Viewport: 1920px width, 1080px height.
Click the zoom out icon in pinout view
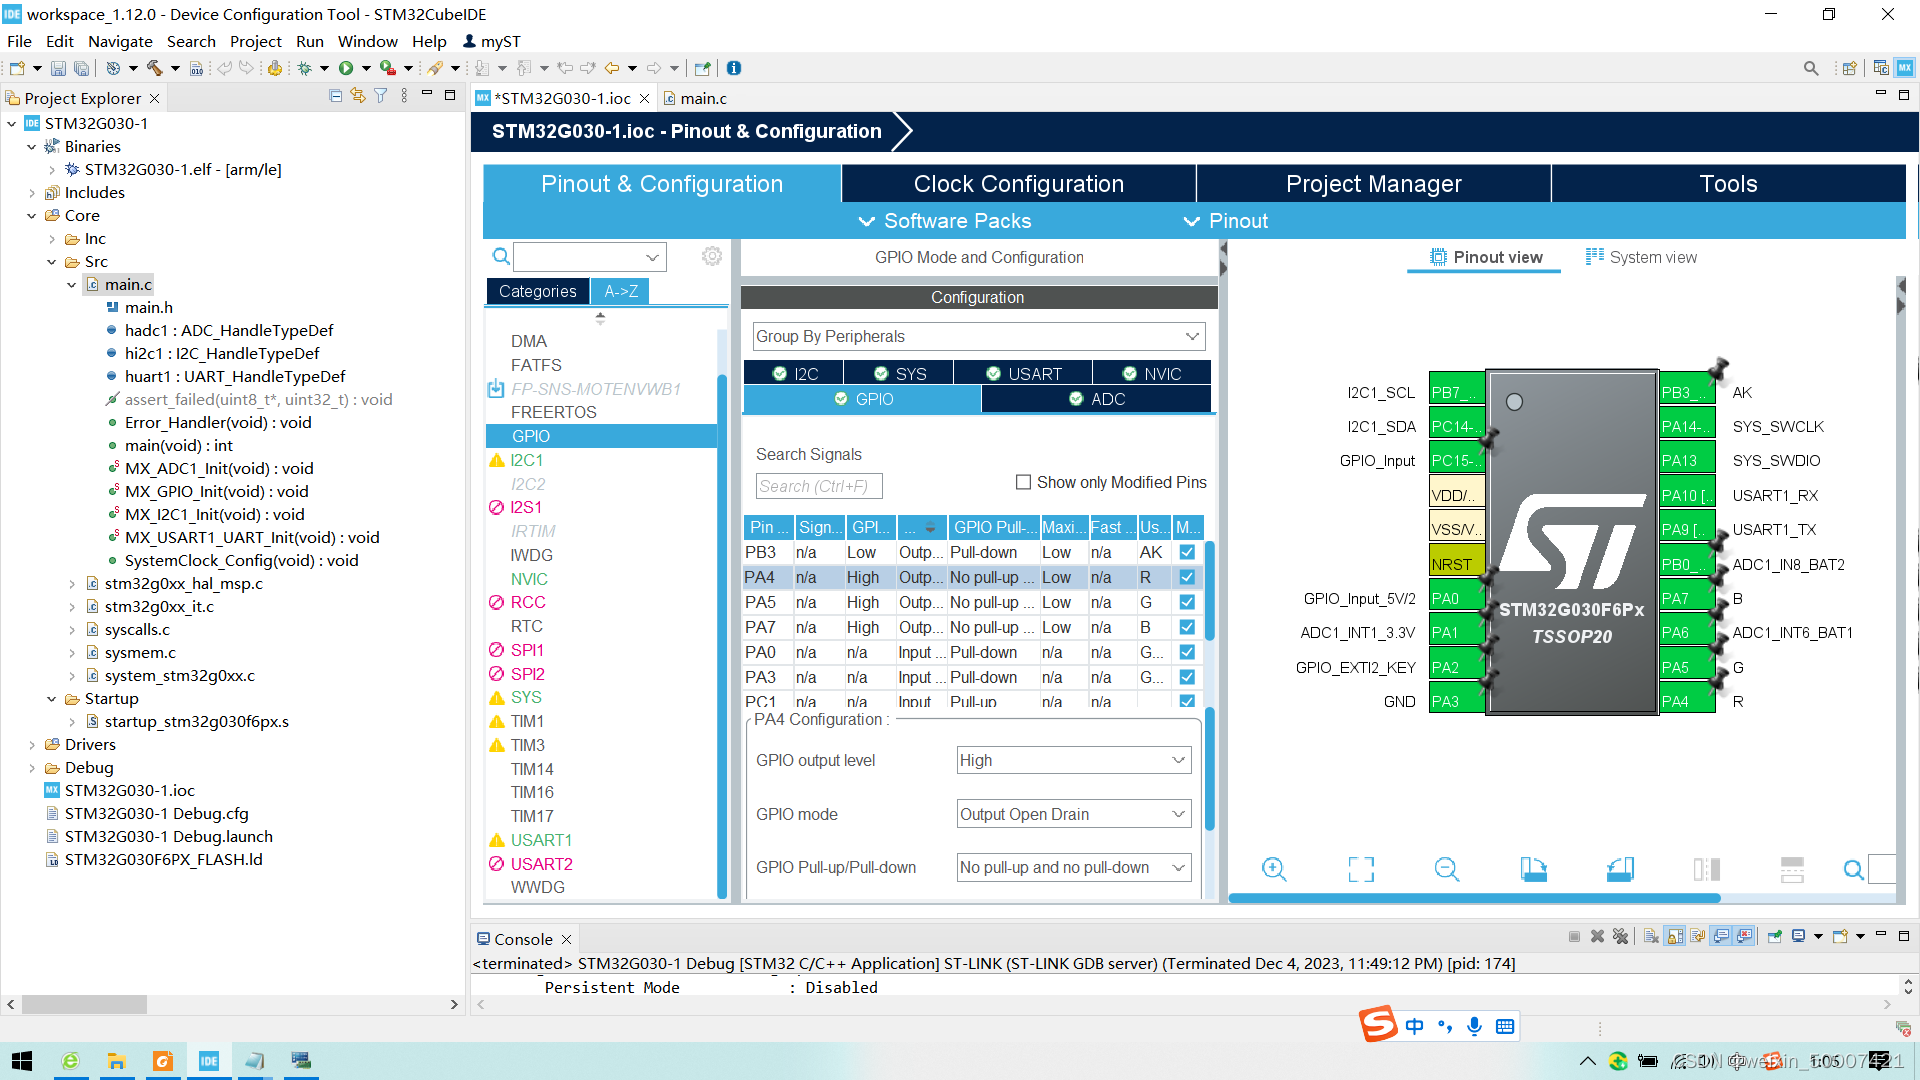(1447, 869)
